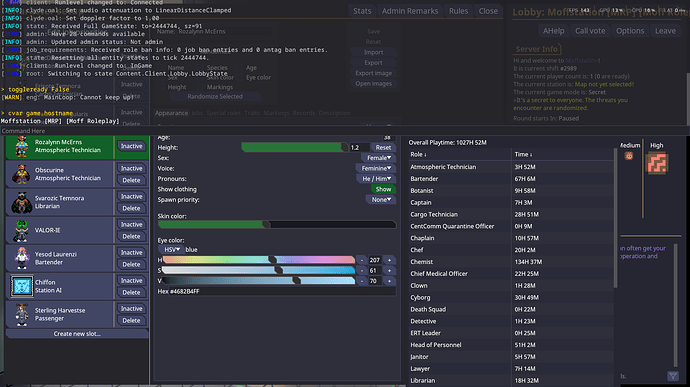Select the Head of Personnel row
The image size is (690, 387).
pos(510,345)
